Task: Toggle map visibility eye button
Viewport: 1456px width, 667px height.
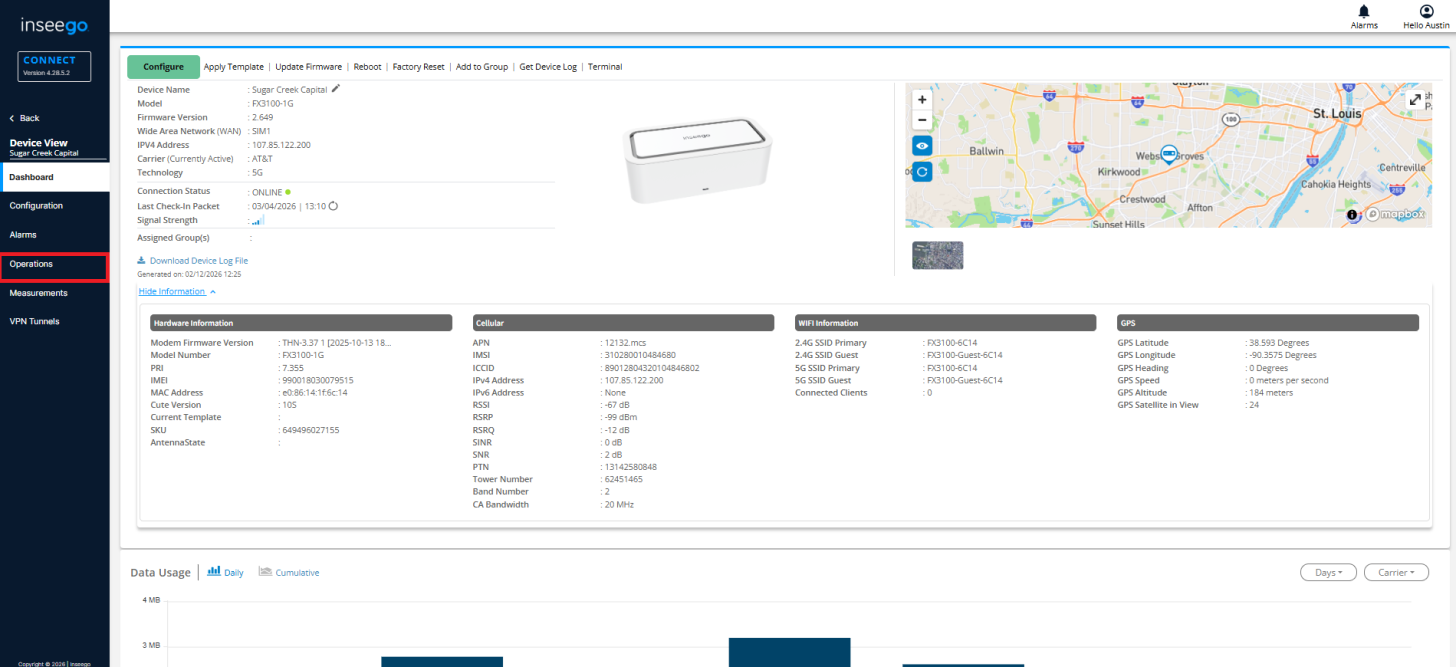Action: [922, 145]
